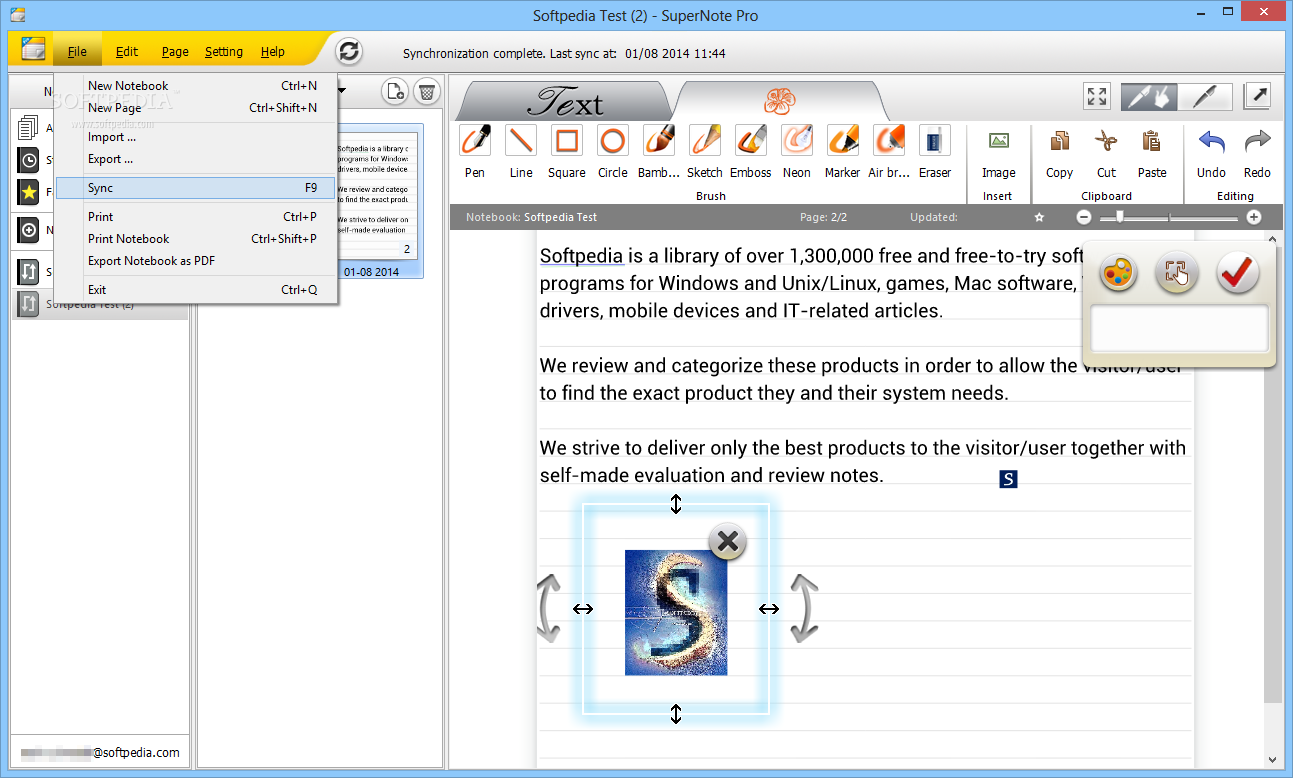Select the Pen brush tool
1293x778 pixels.
pos(475,141)
